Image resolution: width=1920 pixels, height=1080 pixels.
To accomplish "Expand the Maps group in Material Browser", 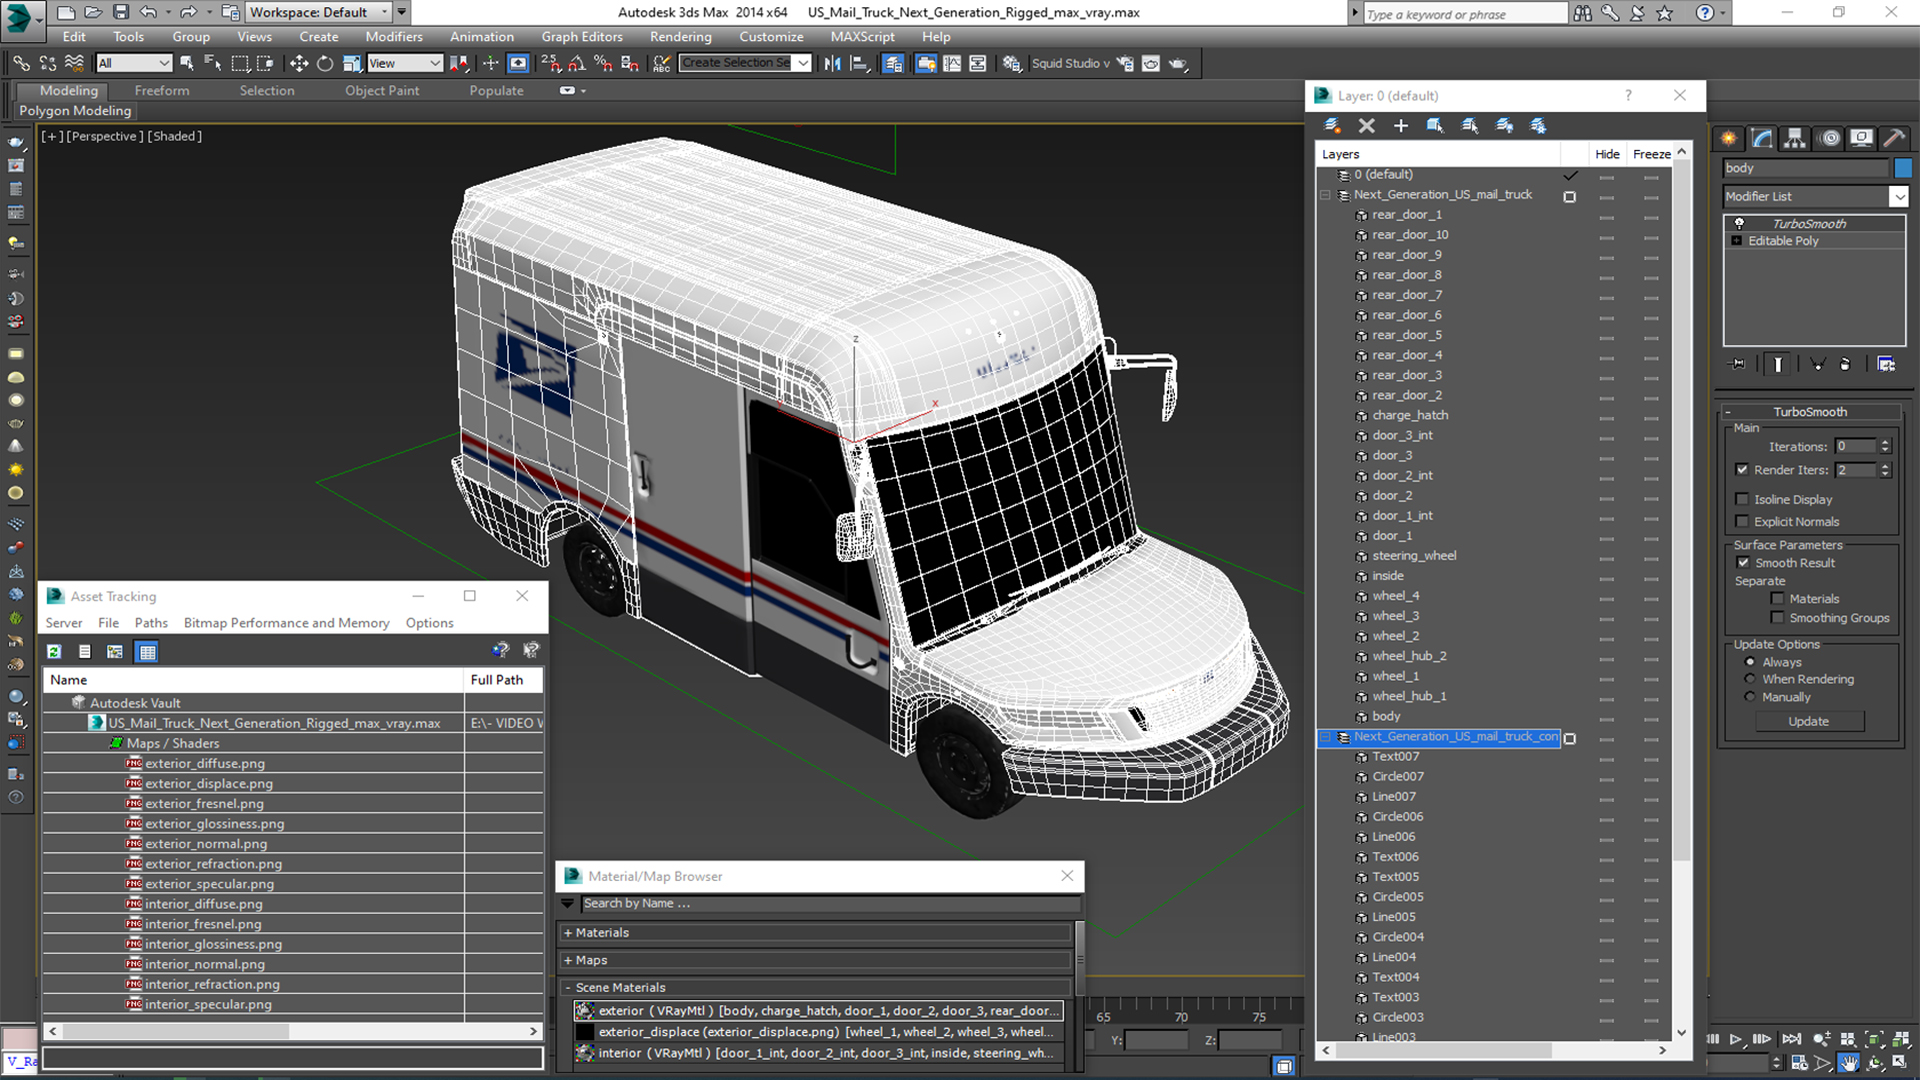I will tap(568, 960).
